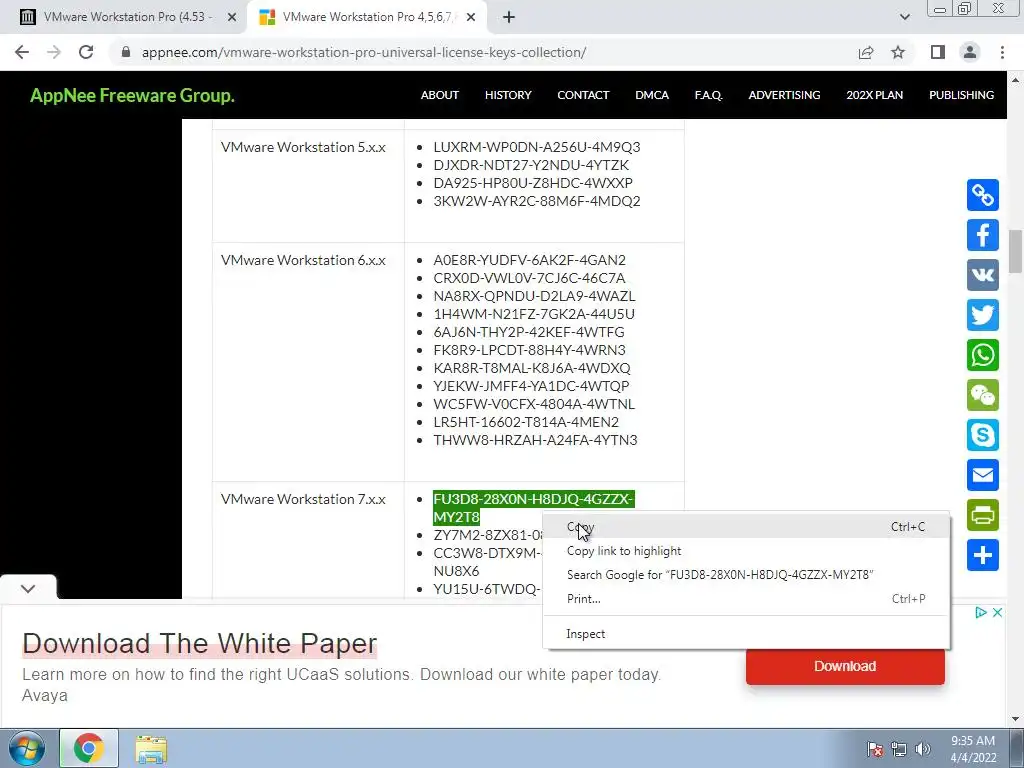The width and height of the screenshot is (1024, 768).
Task: Open the CONTACT nav link
Action: 583,95
